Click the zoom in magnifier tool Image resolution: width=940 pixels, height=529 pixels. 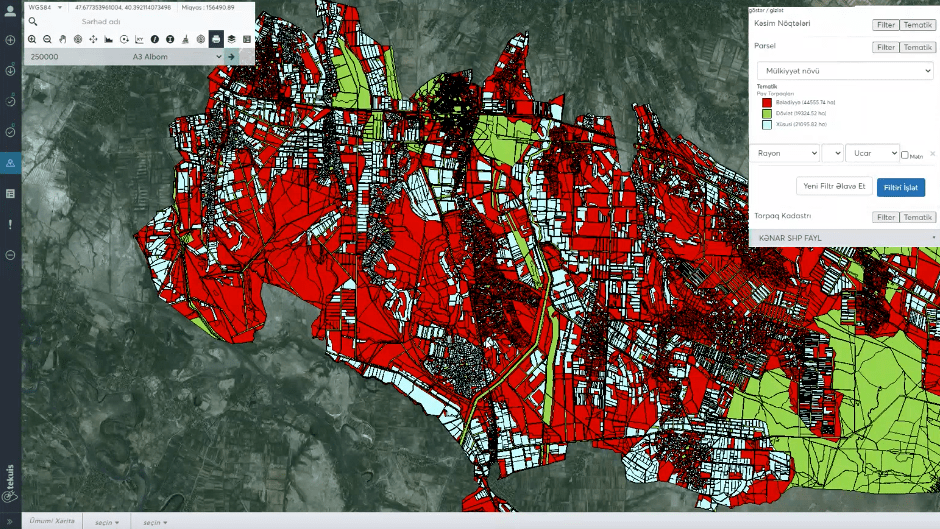32,39
